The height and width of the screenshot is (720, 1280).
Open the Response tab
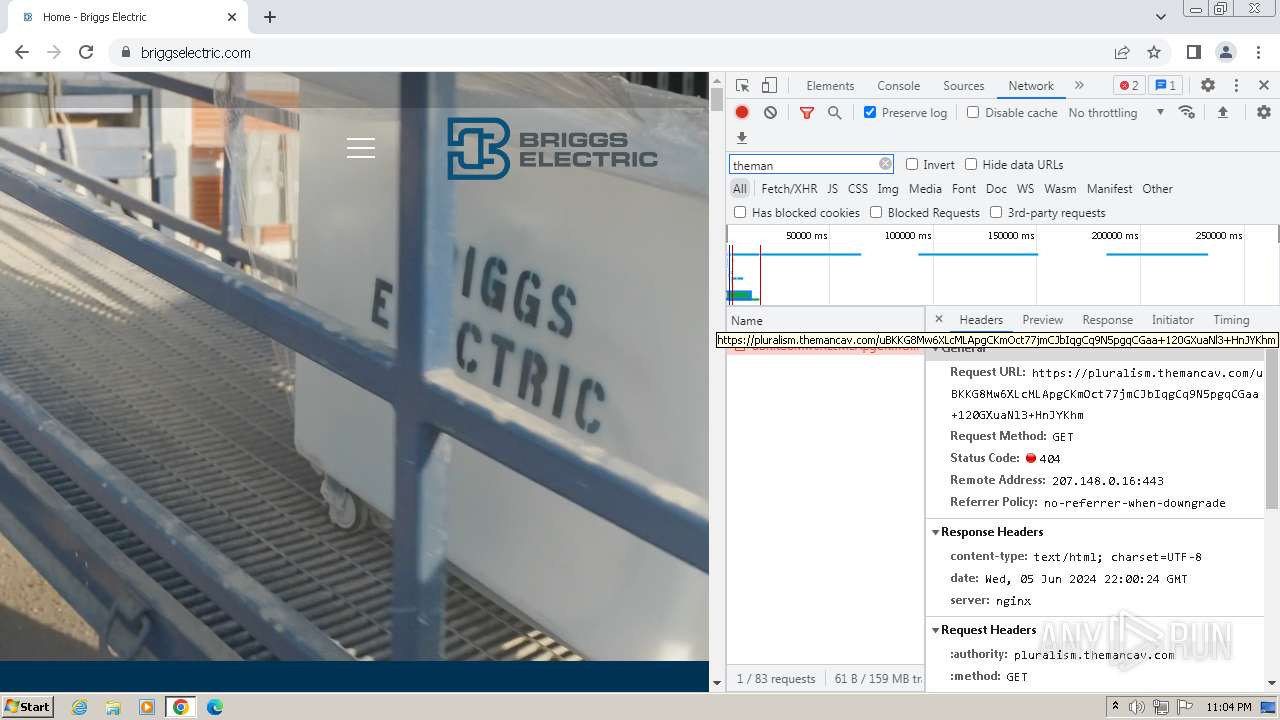click(1107, 319)
